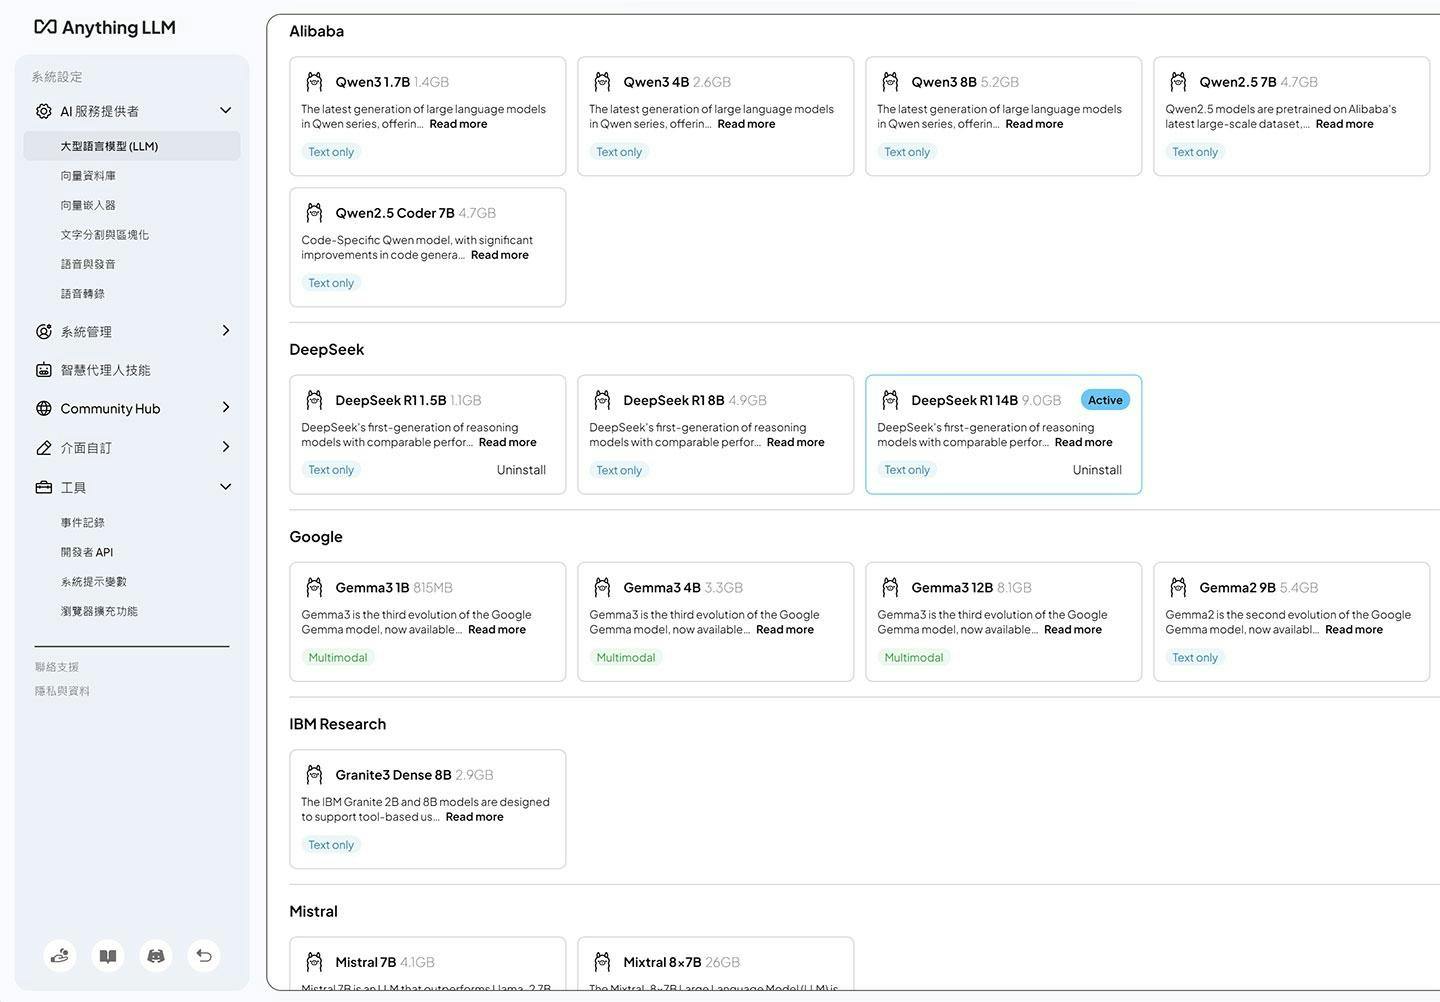Click the 智慧代理人技能 robot icon
This screenshot has width=1440, height=1002.
pyautogui.click(x=43, y=370)
